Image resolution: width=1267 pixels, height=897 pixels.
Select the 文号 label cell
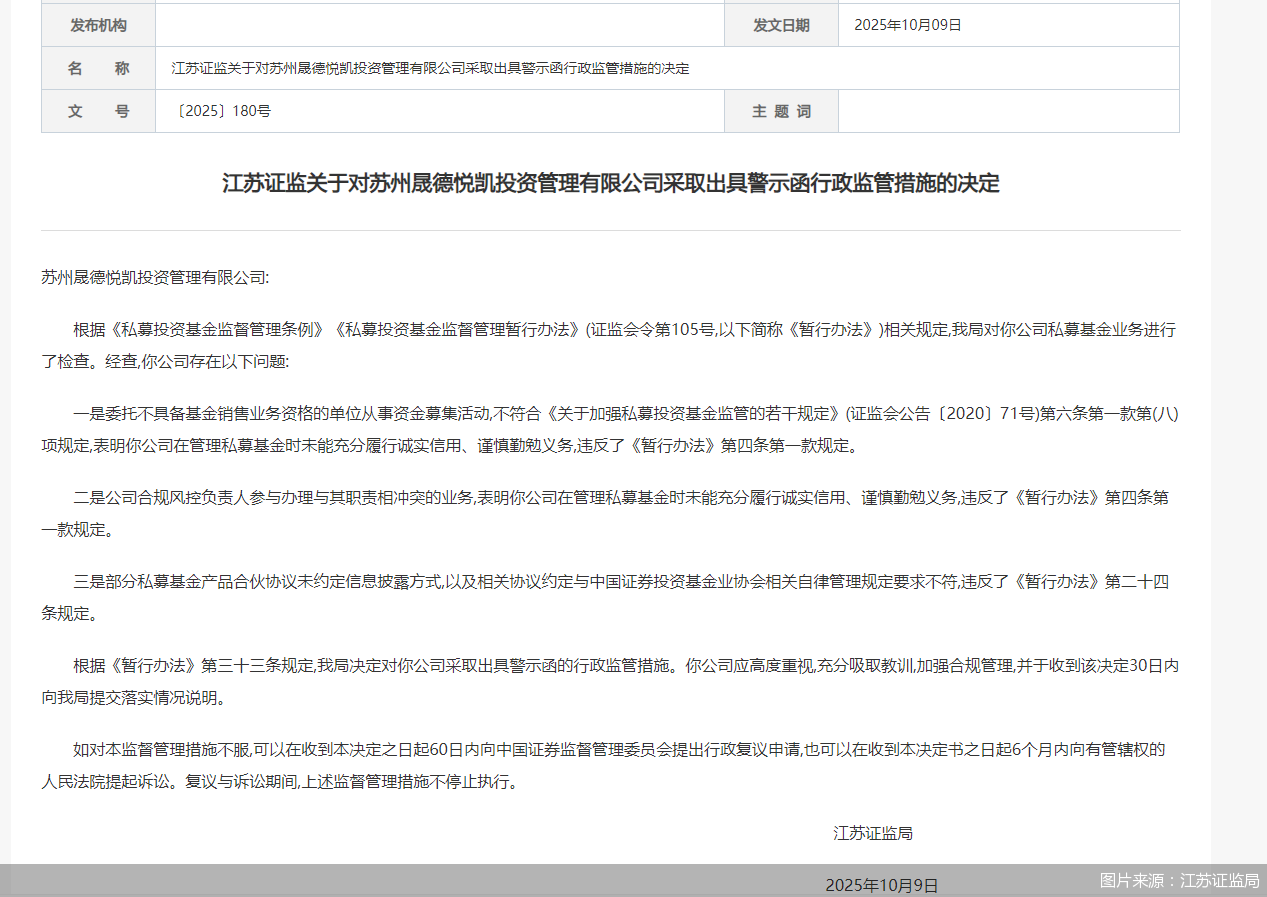97,111
